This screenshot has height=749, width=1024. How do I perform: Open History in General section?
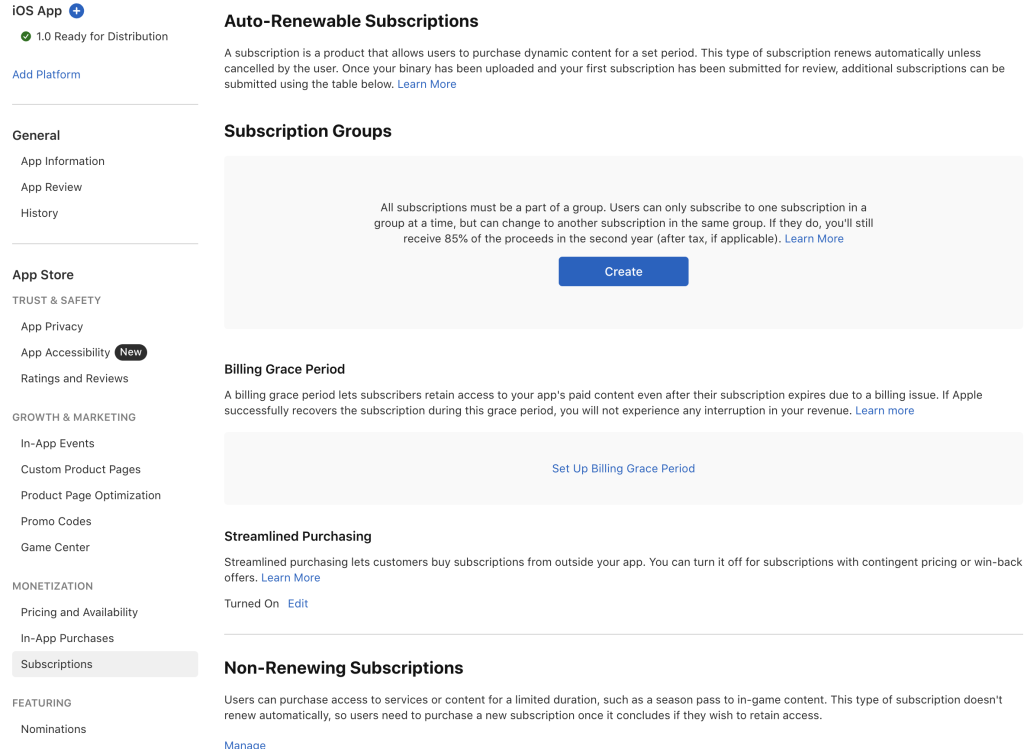[39, 214]
